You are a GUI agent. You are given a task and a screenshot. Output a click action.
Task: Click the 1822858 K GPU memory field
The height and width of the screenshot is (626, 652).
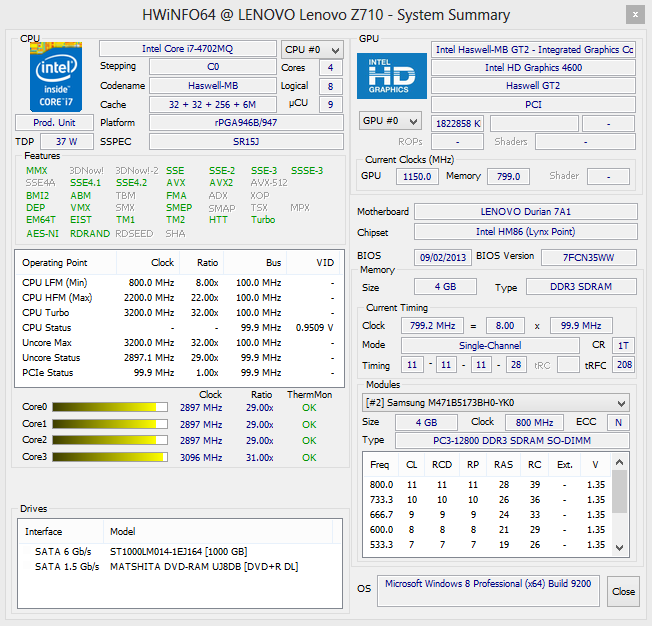point(457,124)
